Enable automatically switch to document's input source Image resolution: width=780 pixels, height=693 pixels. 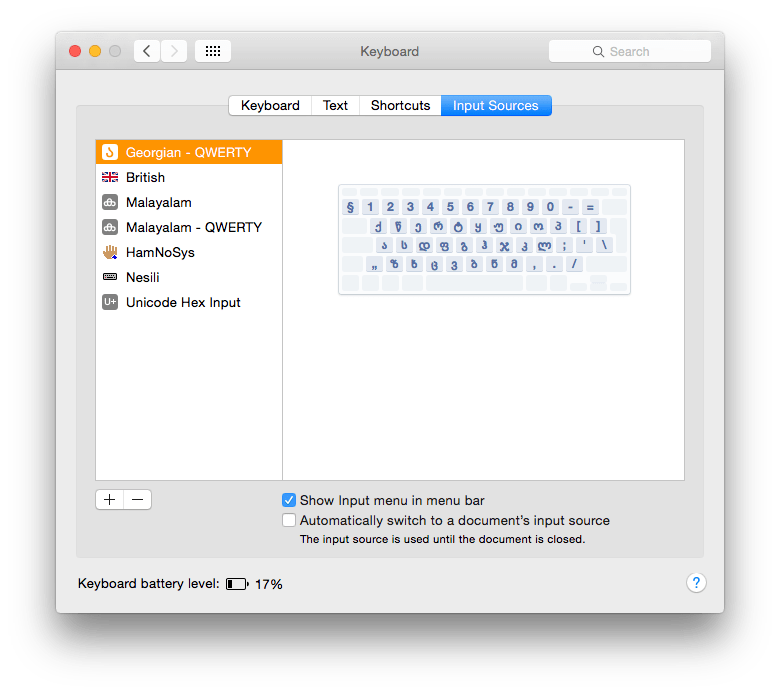(x=289, y=520)
